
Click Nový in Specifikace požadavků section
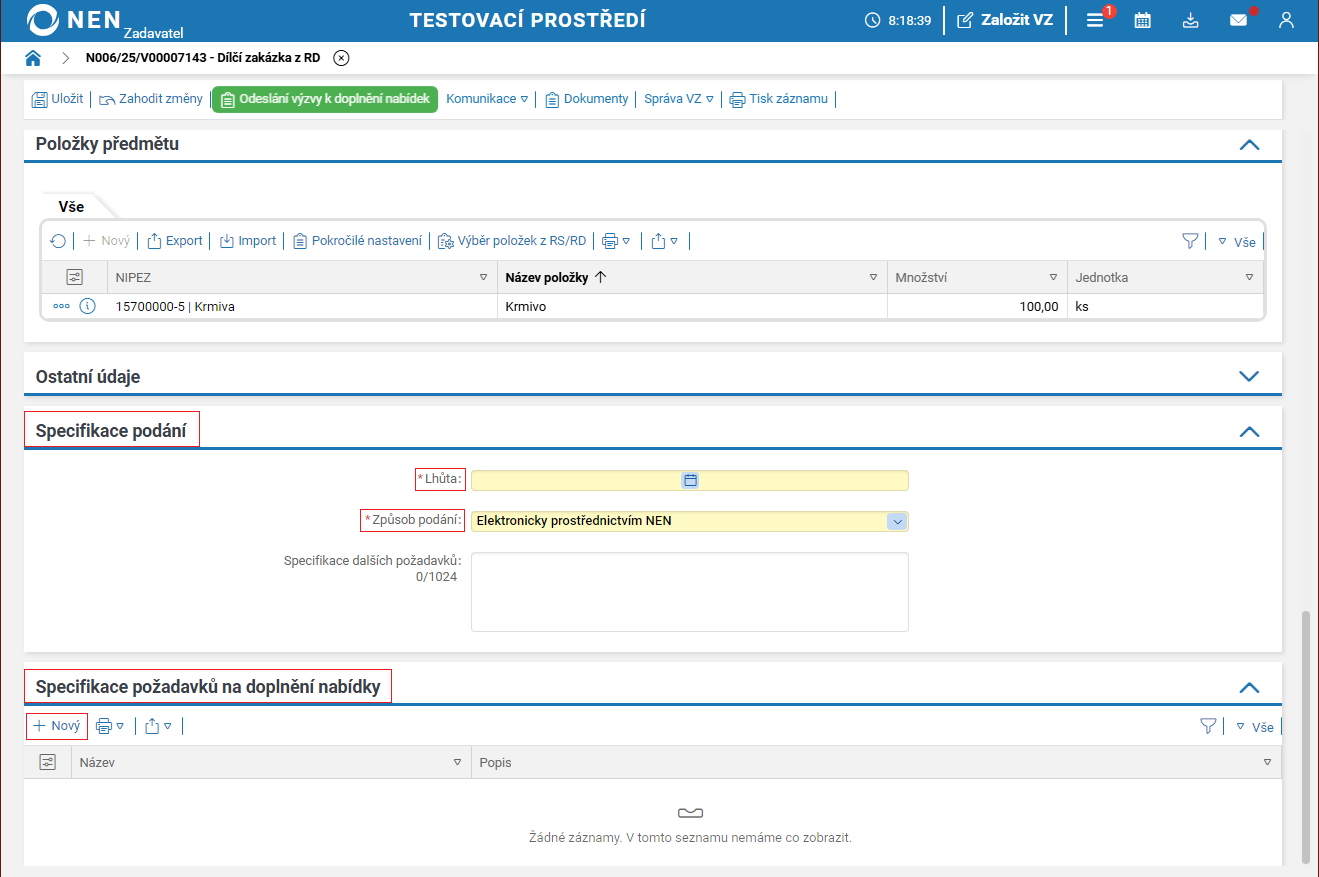(57, 726)
